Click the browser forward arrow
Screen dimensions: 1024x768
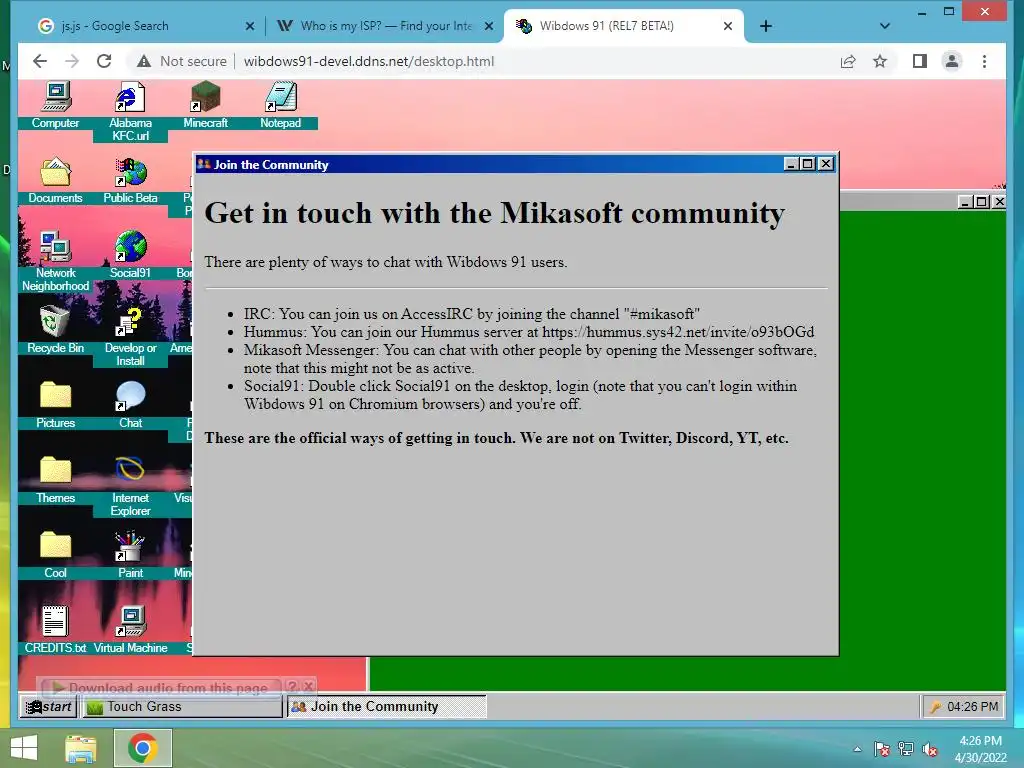pyautogui.click(x=72, y=61)
